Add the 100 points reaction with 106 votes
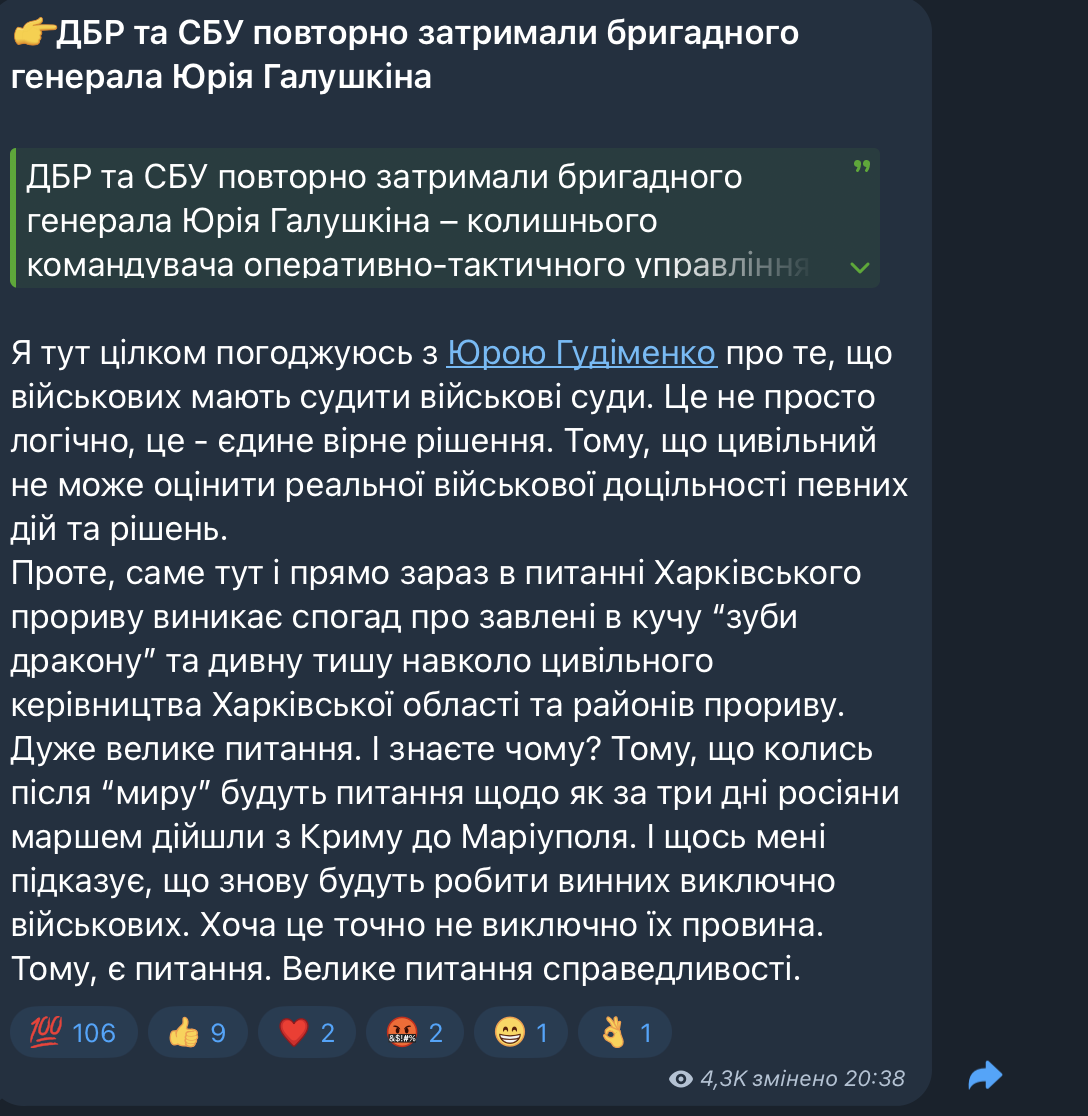The height and width of the screenshot is (1116, 1088). [74, 1032]
